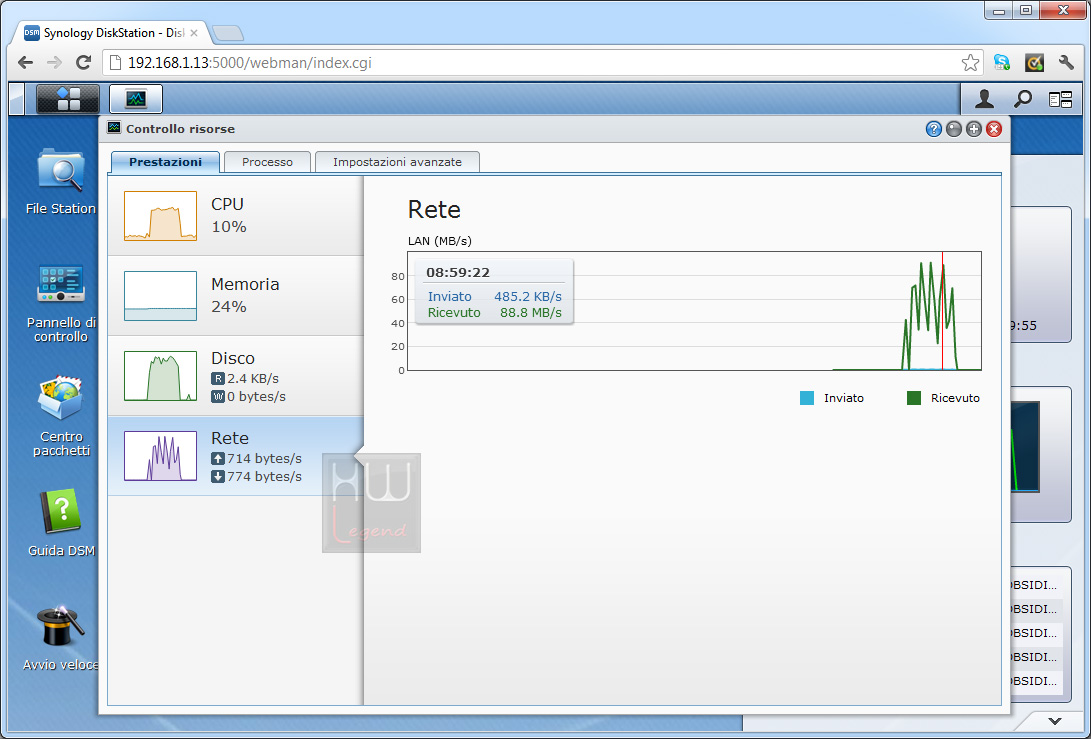Click the LAN (MB/s) chart label

[440, 241]
